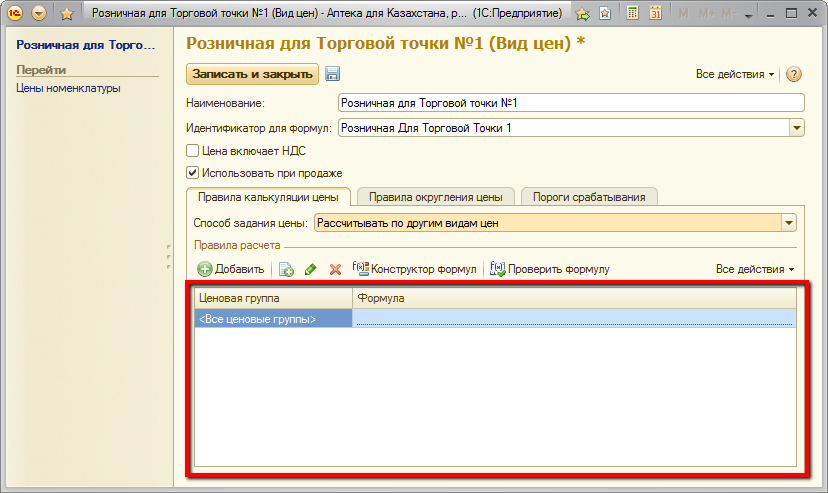
Task: Expand the Способ задания цены dropdown
Action: [789, 223]
